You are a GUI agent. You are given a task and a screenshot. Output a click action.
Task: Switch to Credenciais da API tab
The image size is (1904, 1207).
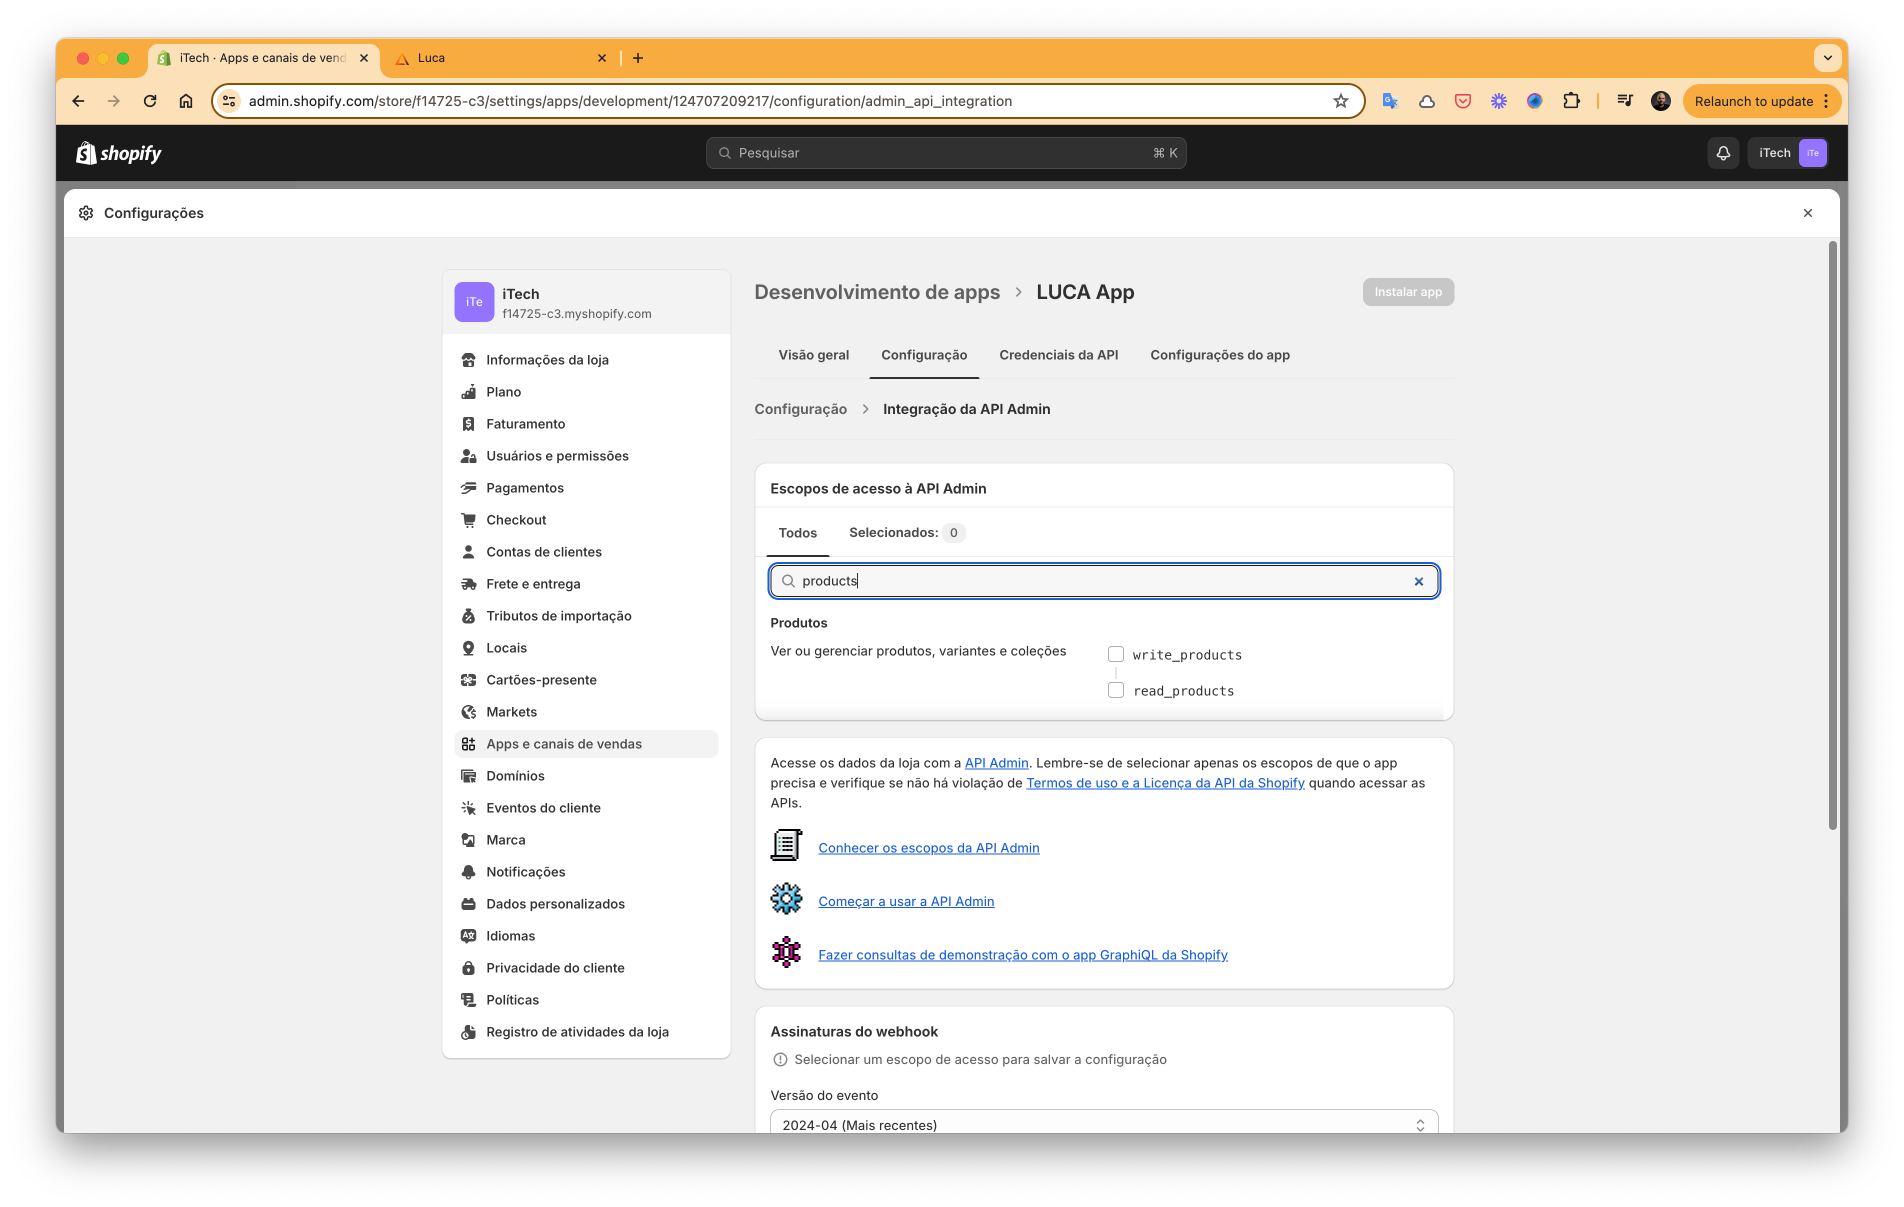(1058, 355)
